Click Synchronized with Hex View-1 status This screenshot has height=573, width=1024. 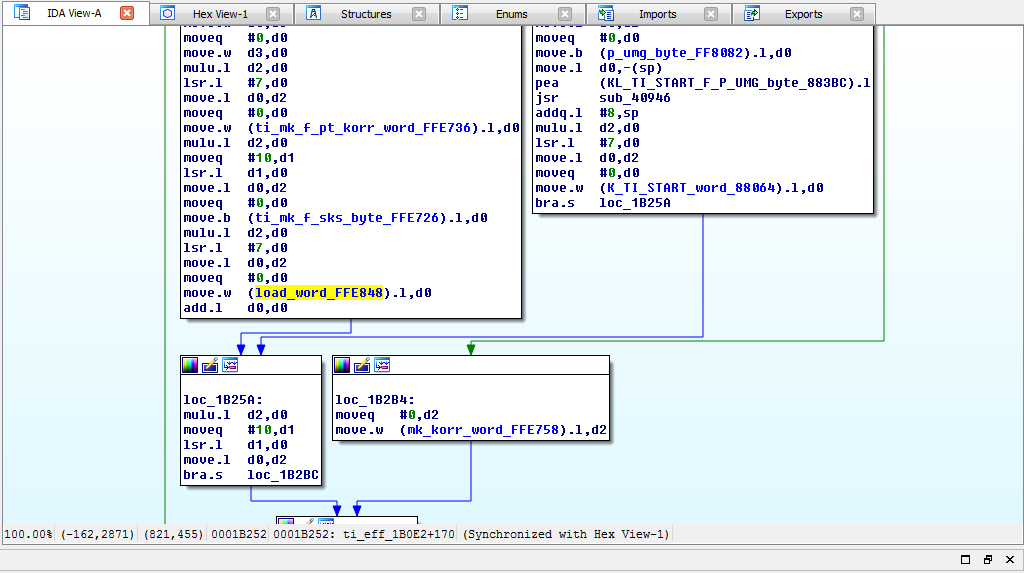[566, 534]
